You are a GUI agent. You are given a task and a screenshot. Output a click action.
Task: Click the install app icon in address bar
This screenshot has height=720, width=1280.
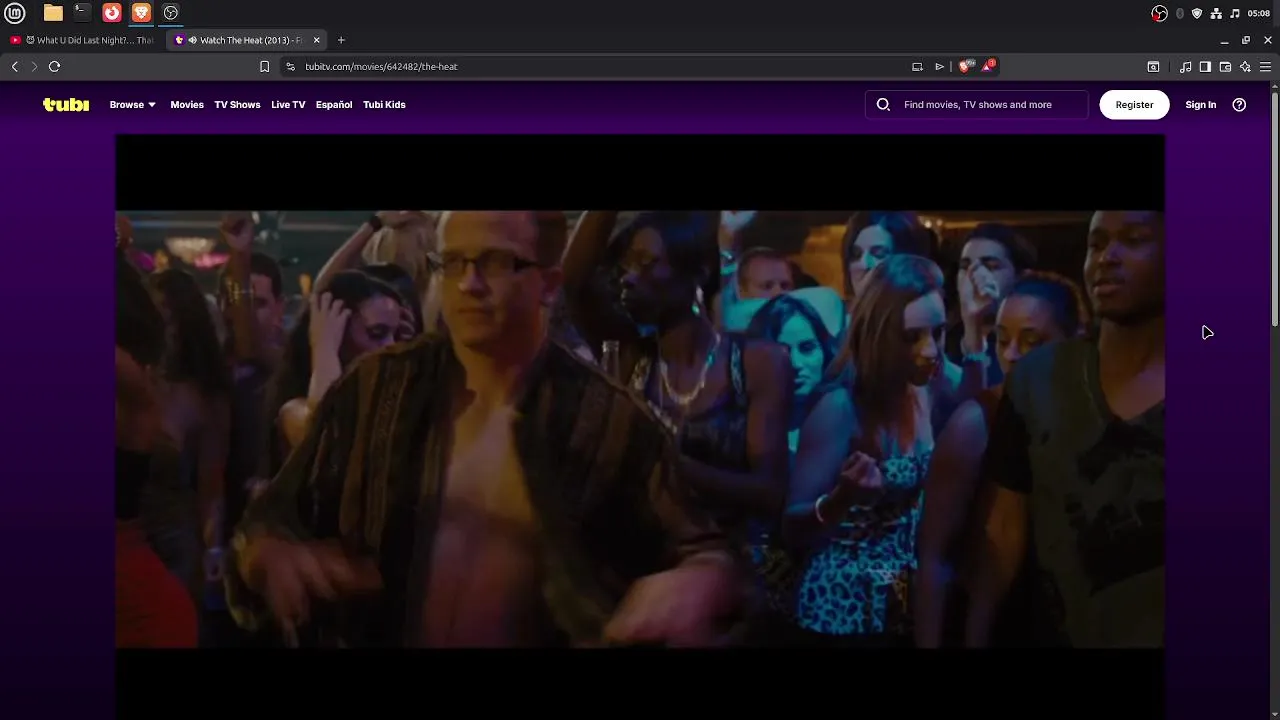tap(917, 66)
